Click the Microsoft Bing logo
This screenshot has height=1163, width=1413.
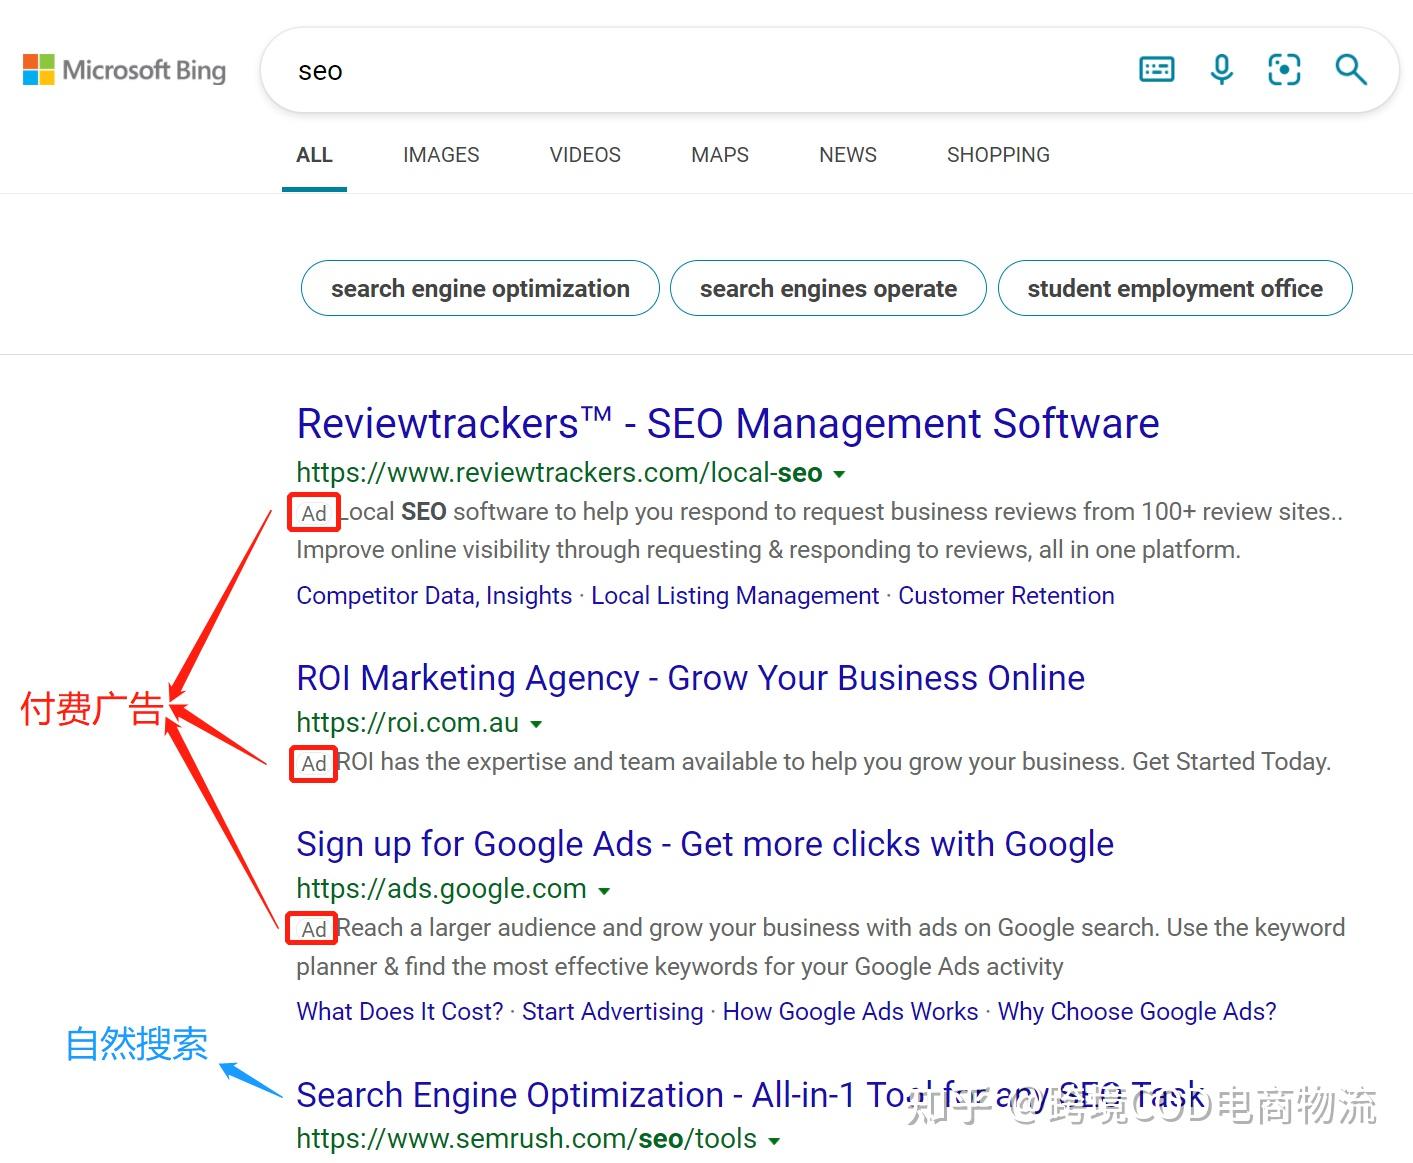click(x=124, y=70)
